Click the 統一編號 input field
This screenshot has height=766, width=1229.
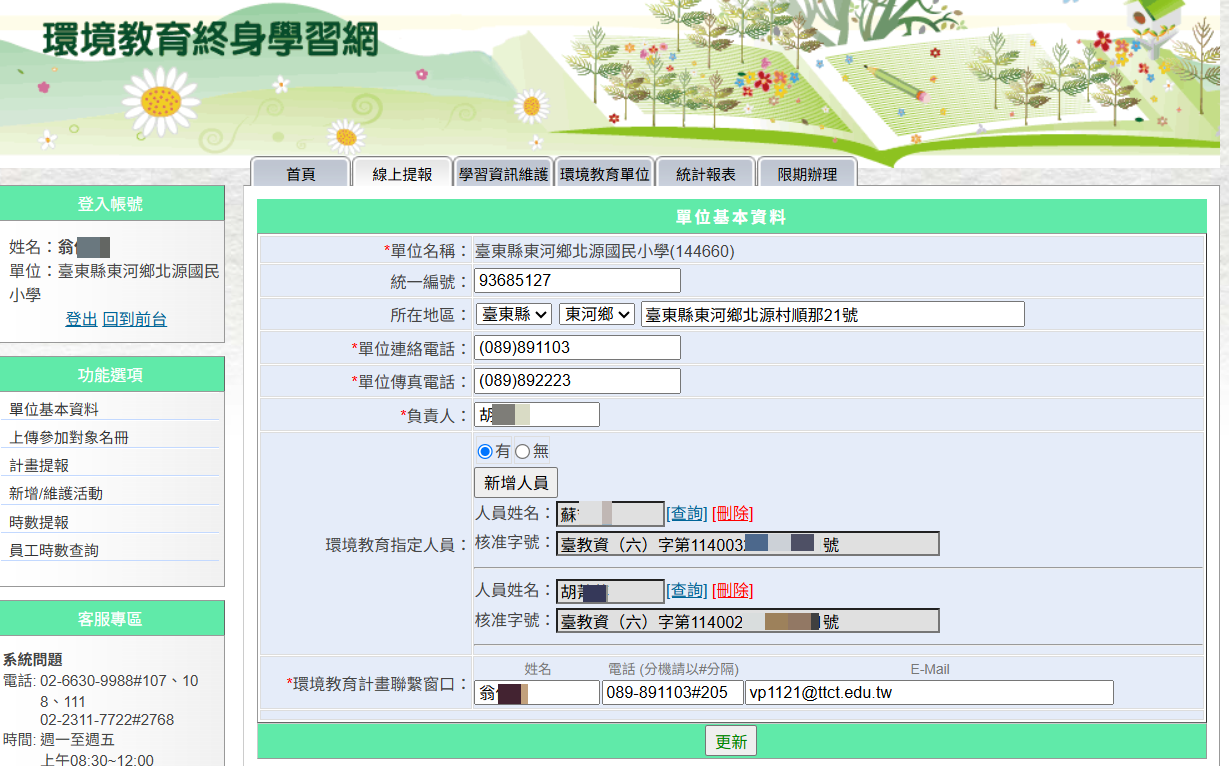[577, 281]
